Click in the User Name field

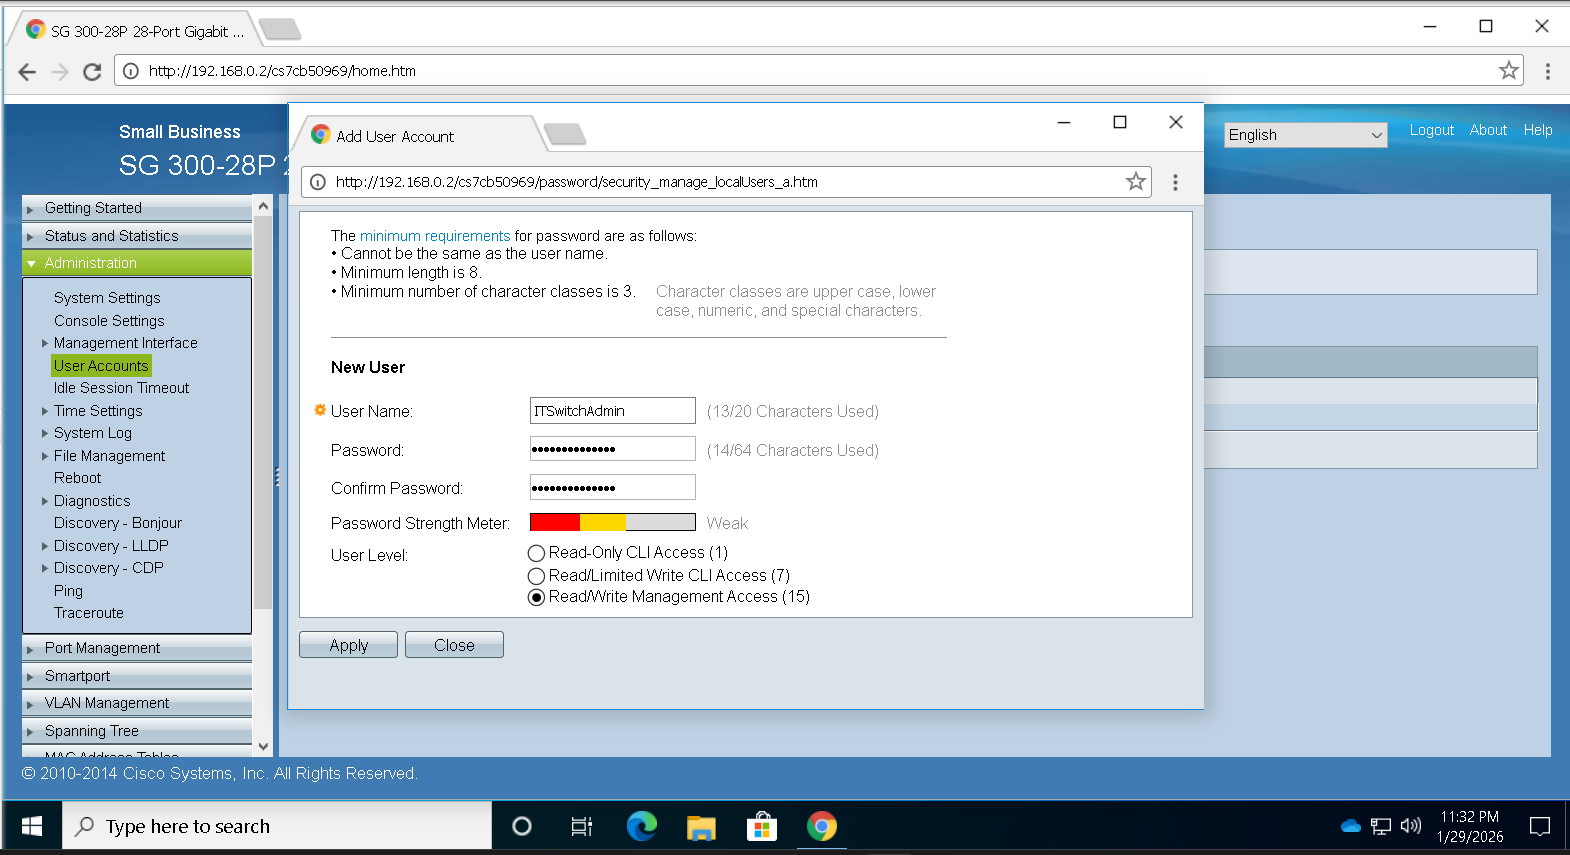(x=612, y=411)
